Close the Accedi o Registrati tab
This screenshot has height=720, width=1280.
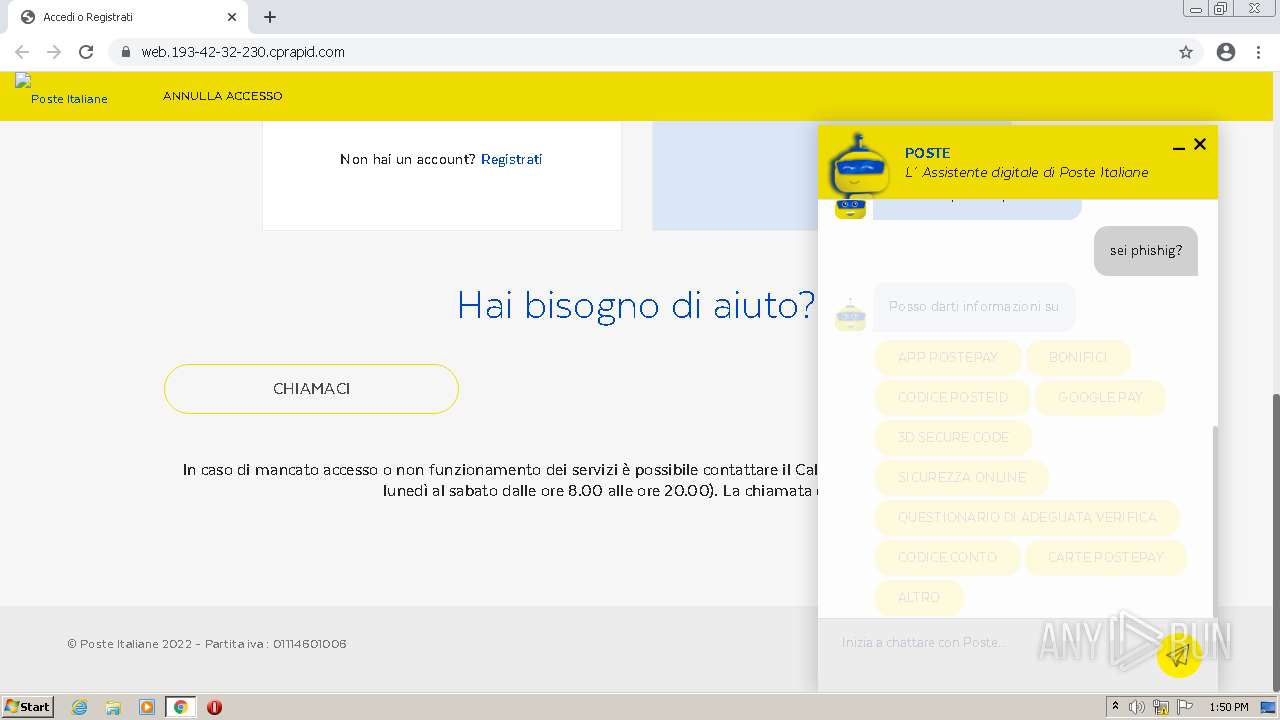point(232,17)
